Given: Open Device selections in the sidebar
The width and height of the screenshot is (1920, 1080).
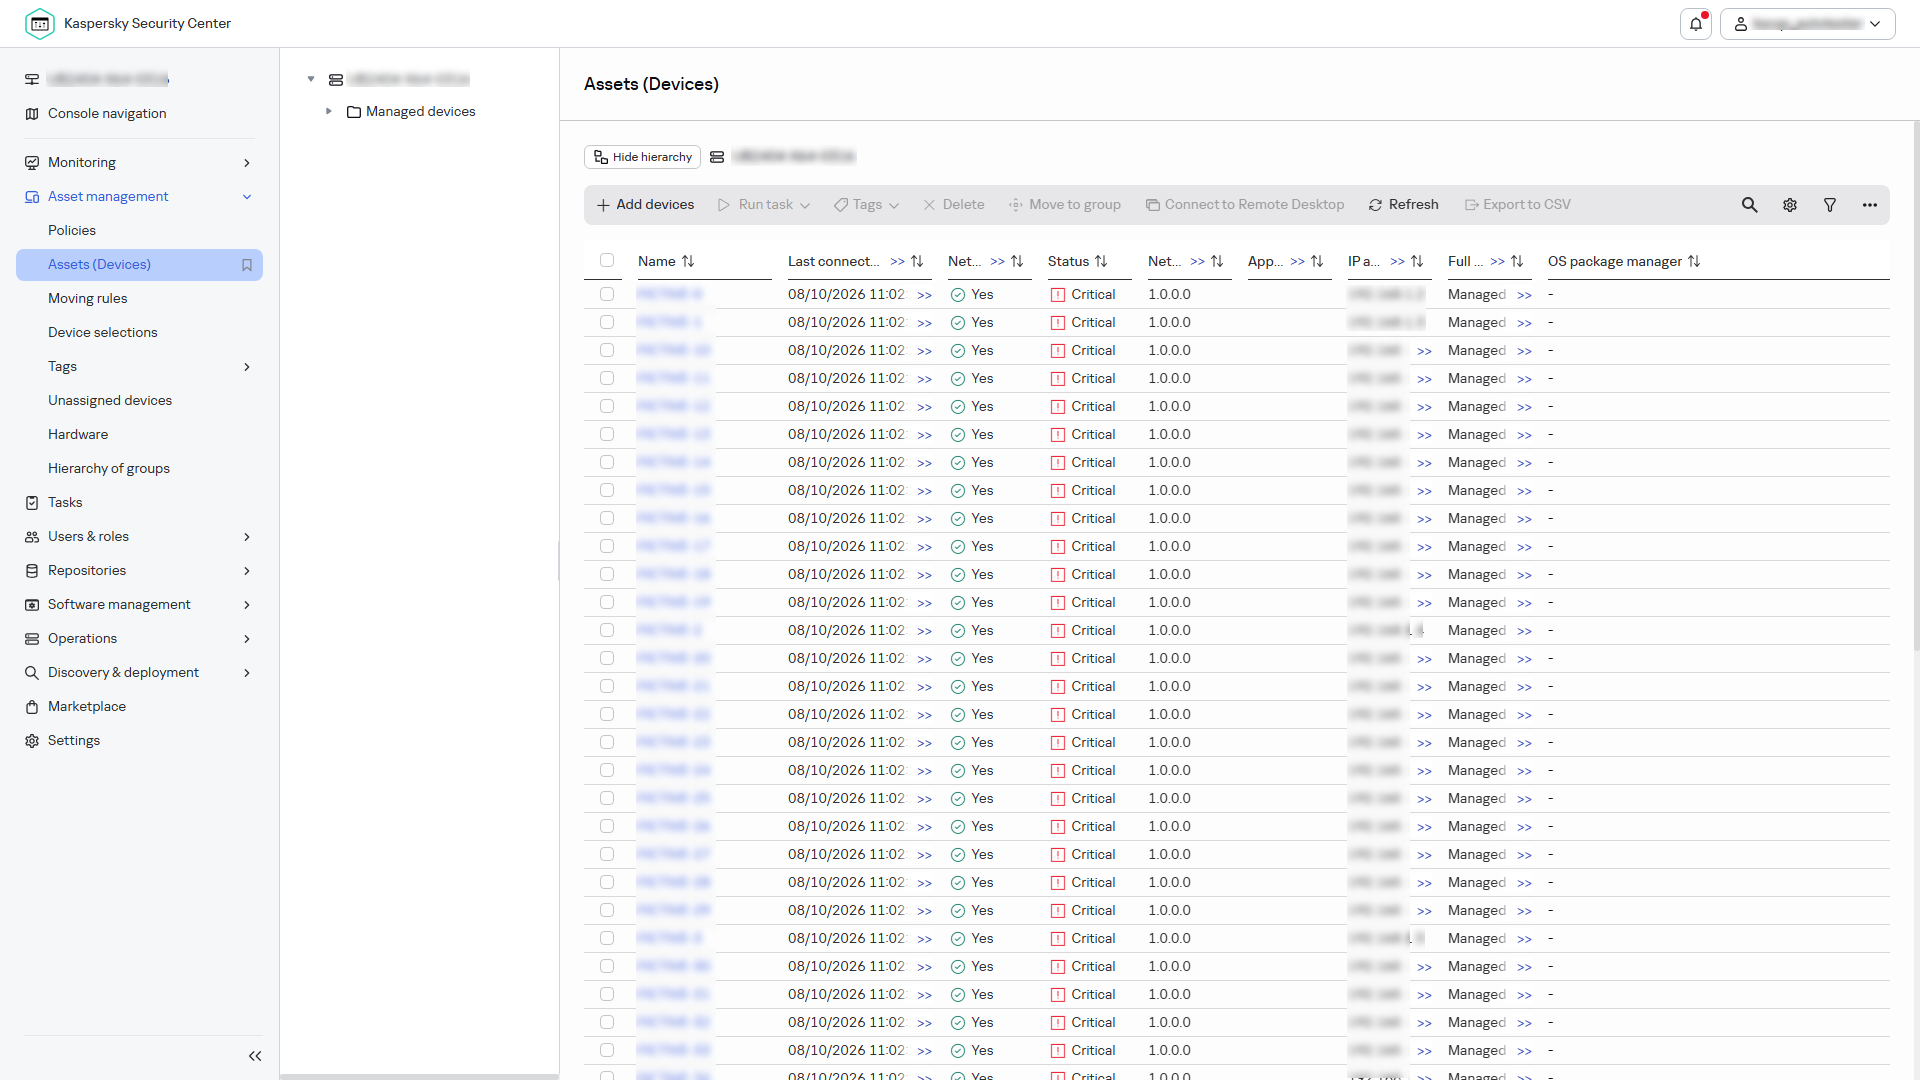Looking at the screenshot, I should click(x=102, y=333).
